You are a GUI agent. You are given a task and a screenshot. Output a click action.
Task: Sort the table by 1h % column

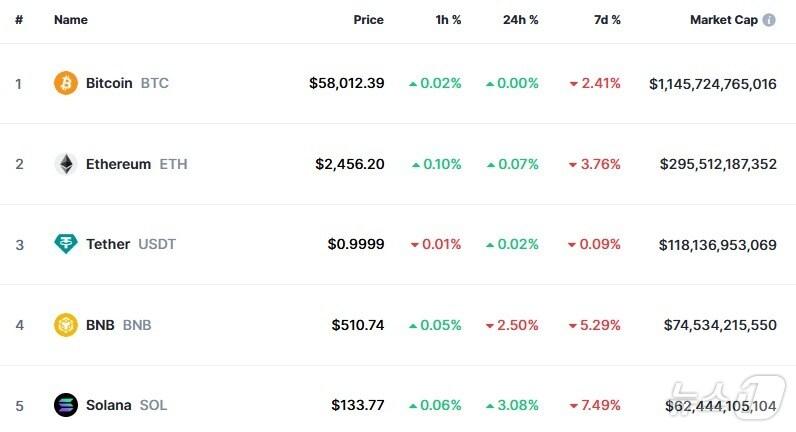pos(448,20)
